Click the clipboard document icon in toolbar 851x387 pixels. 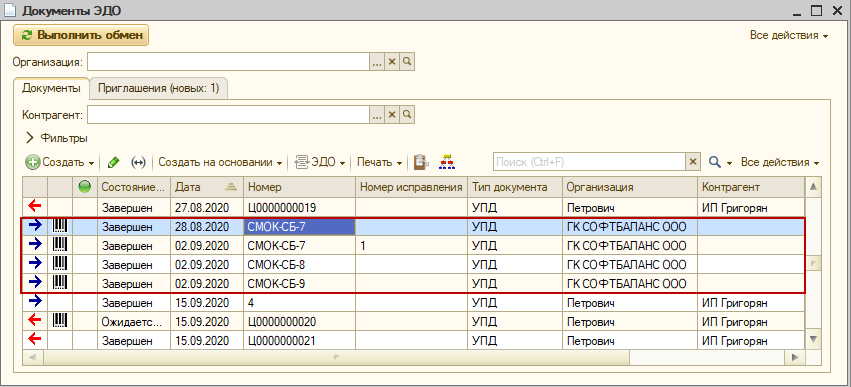click(421, 162)
